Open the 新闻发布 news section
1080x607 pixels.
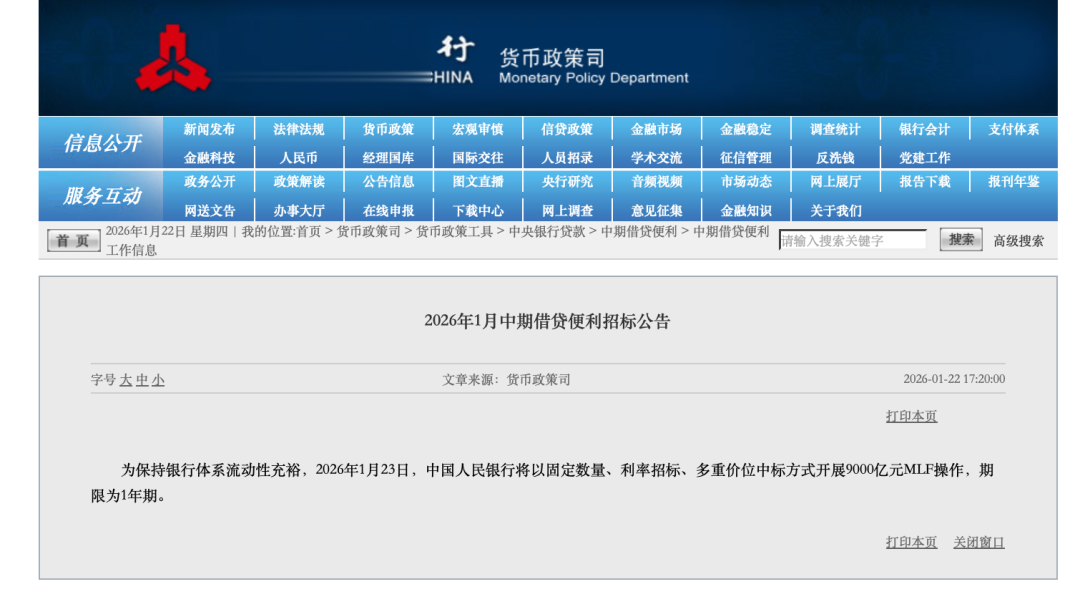tap(209, 128)
